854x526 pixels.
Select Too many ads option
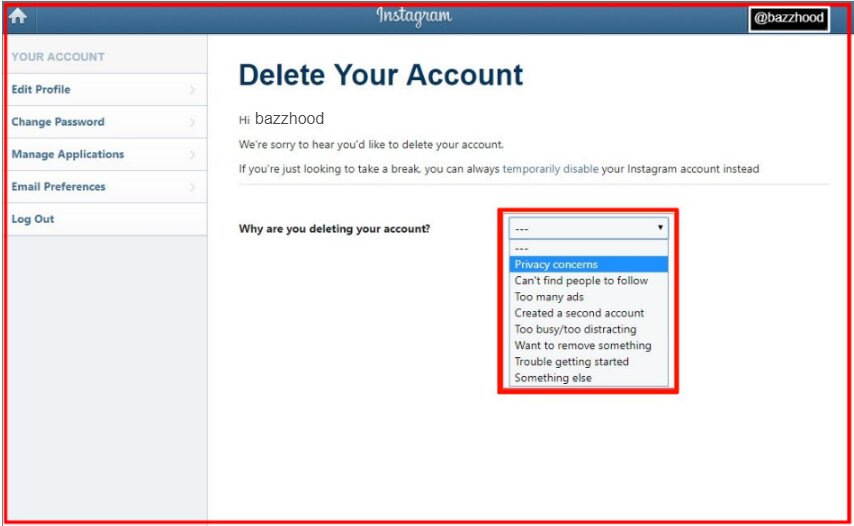[588, 297]
